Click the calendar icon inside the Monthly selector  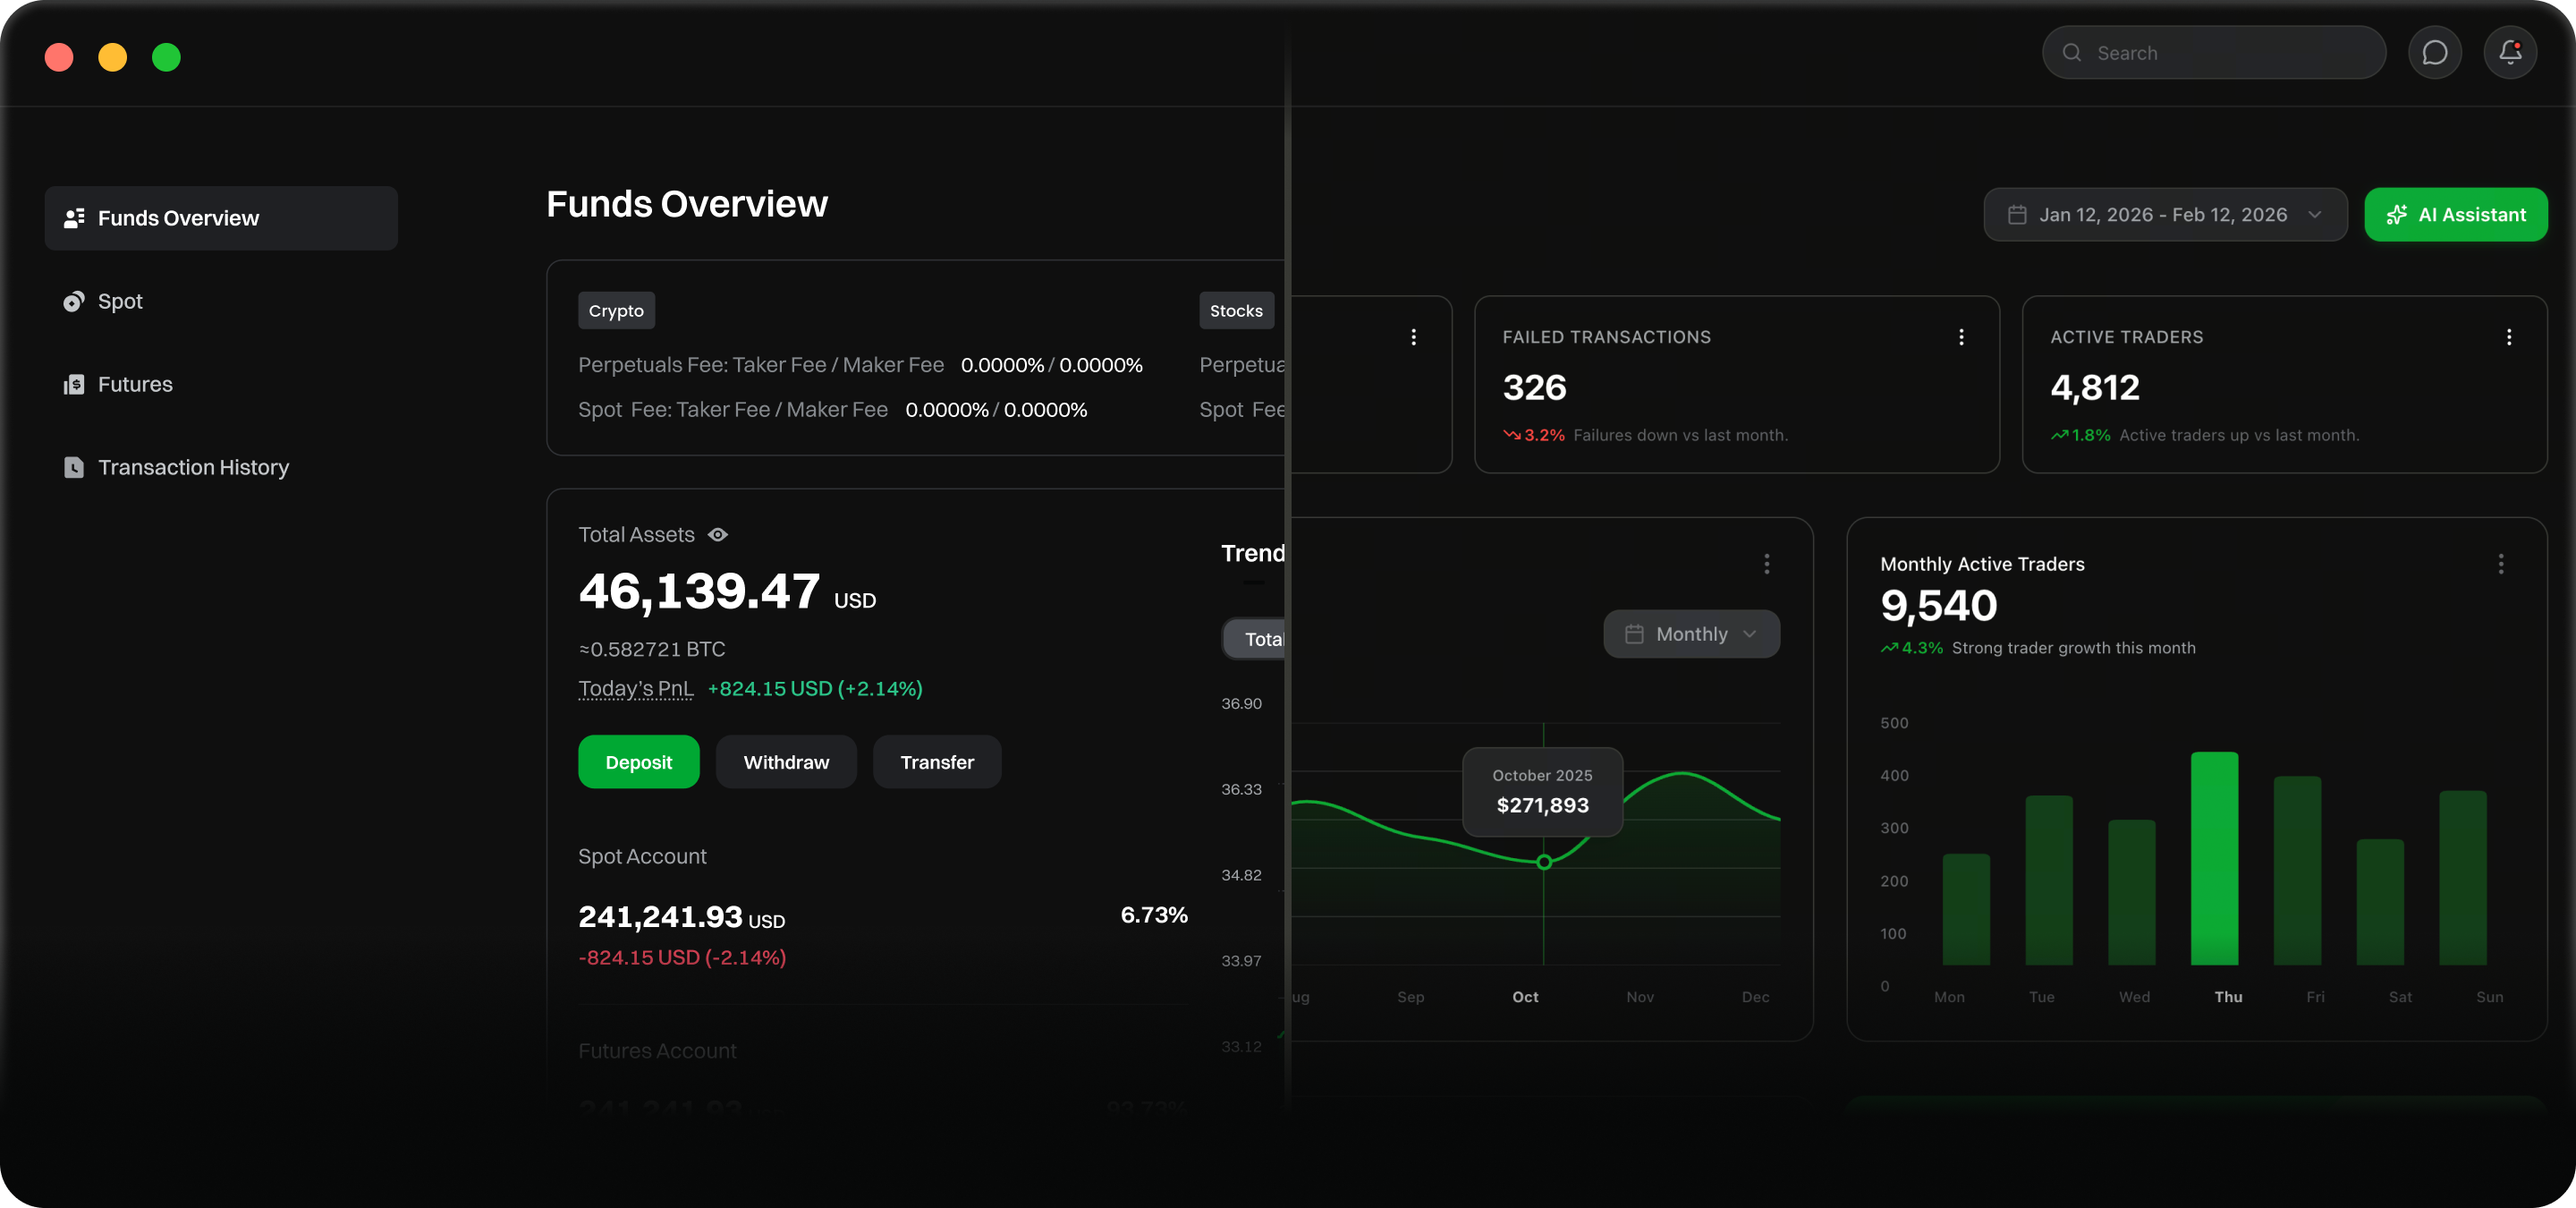pyautogui.click(x=1634, y=634)
